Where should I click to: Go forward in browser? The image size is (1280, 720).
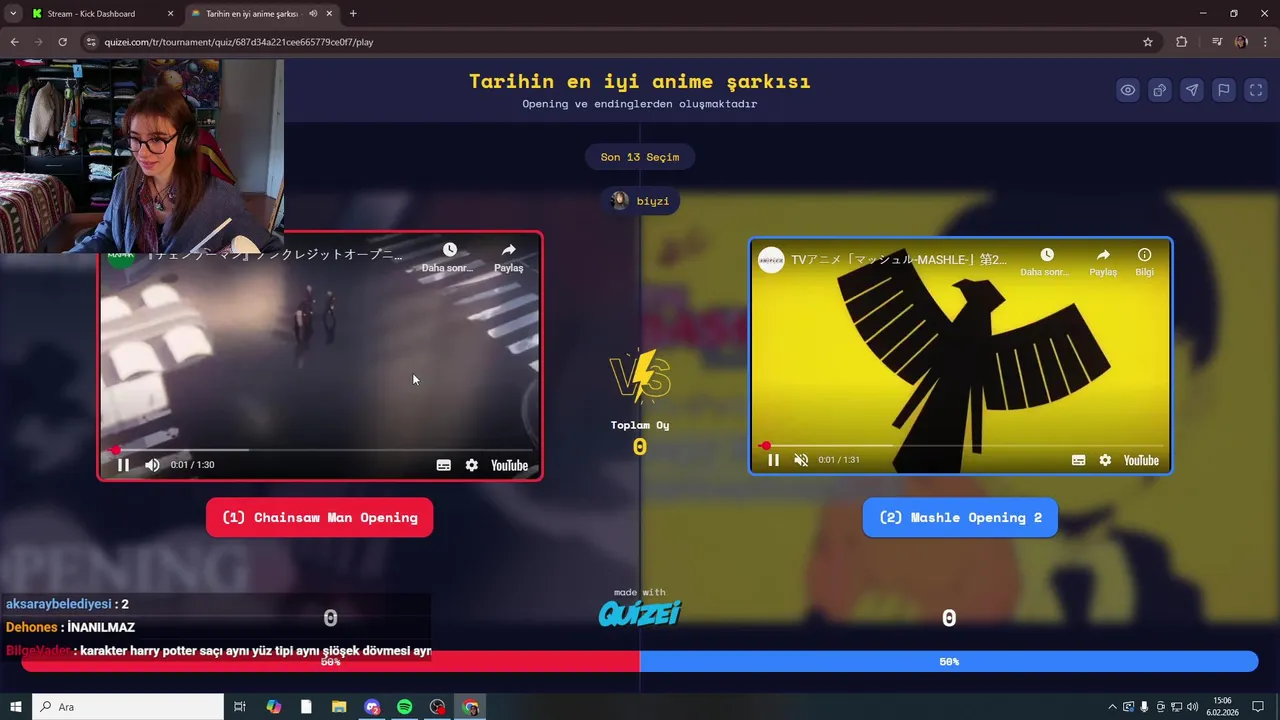click(x=38, y=42)
